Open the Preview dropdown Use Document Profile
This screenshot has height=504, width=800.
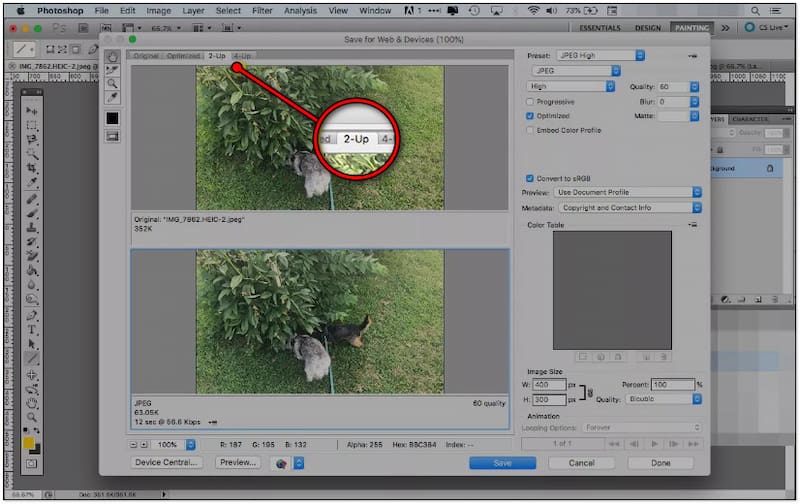click(628, 192)
